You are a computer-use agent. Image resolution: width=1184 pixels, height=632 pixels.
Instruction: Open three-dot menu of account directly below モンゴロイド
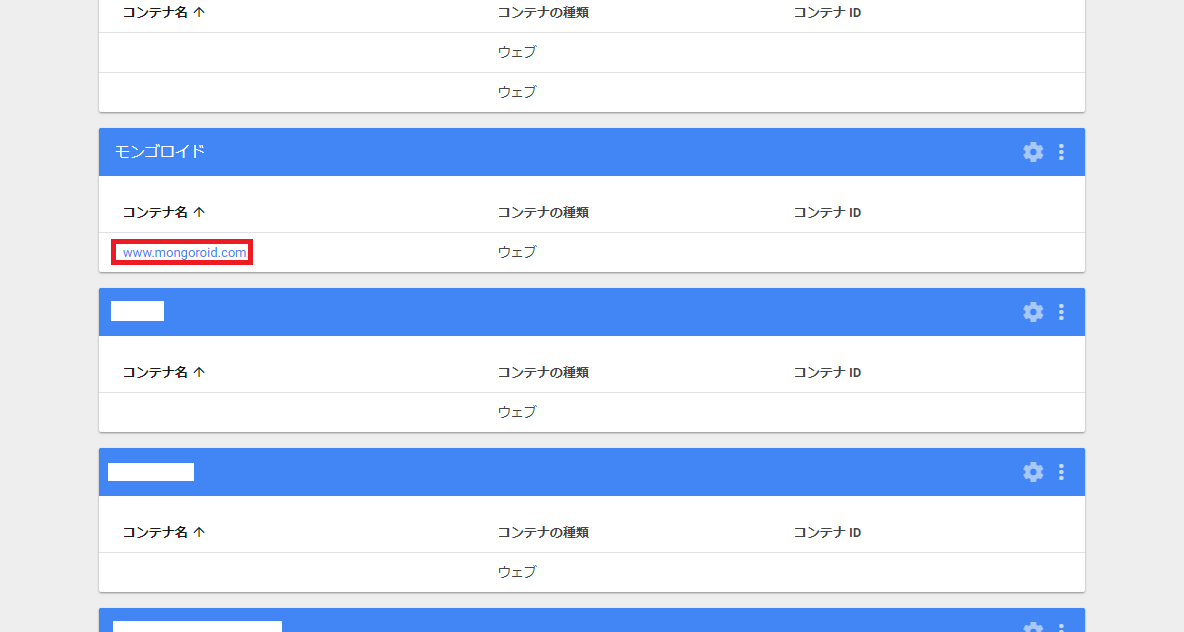[x=1061, y=312]
